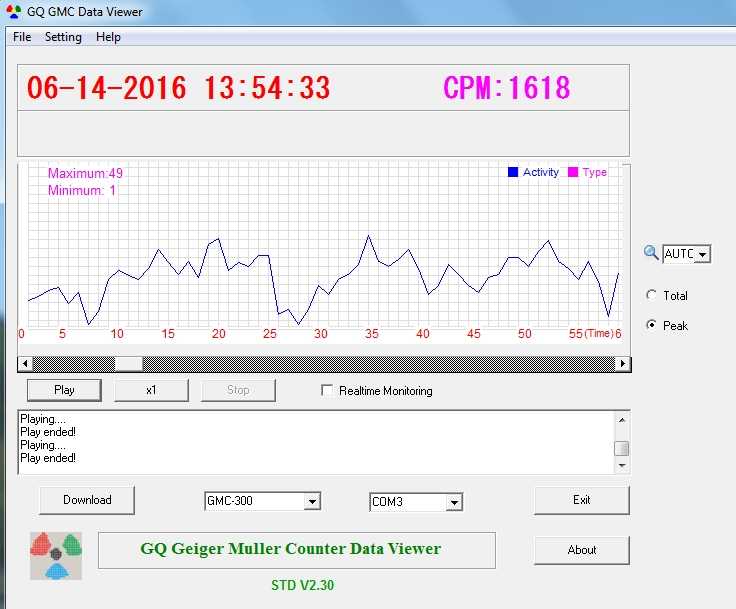Click the log box scrollbar thumb

coord(622,448)
